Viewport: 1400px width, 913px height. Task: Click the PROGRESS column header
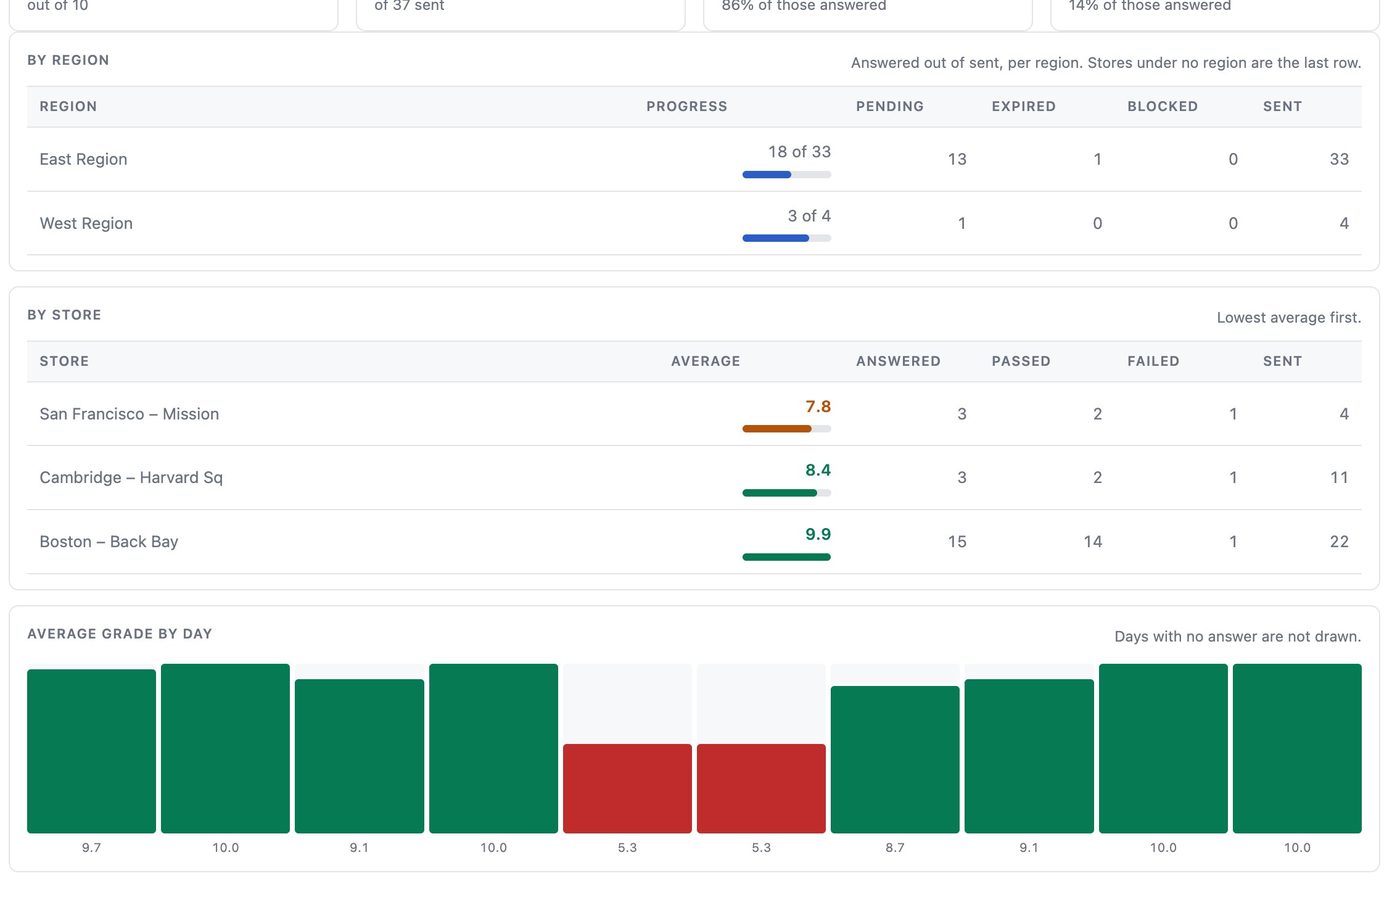click(687, 106)
